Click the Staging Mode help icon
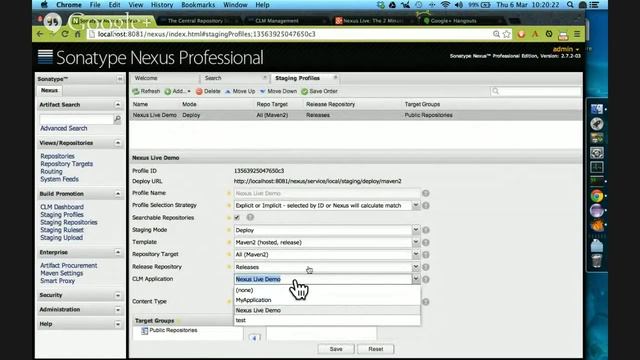Image resolution: width=640 pixels, height=360 pixels. click(x=426, y=230)
